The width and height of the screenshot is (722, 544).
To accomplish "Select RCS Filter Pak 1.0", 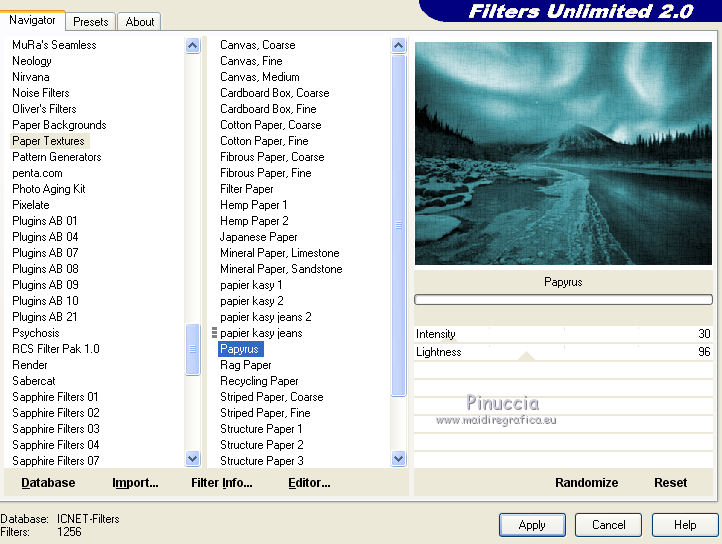I will click(x=56, y=349).
